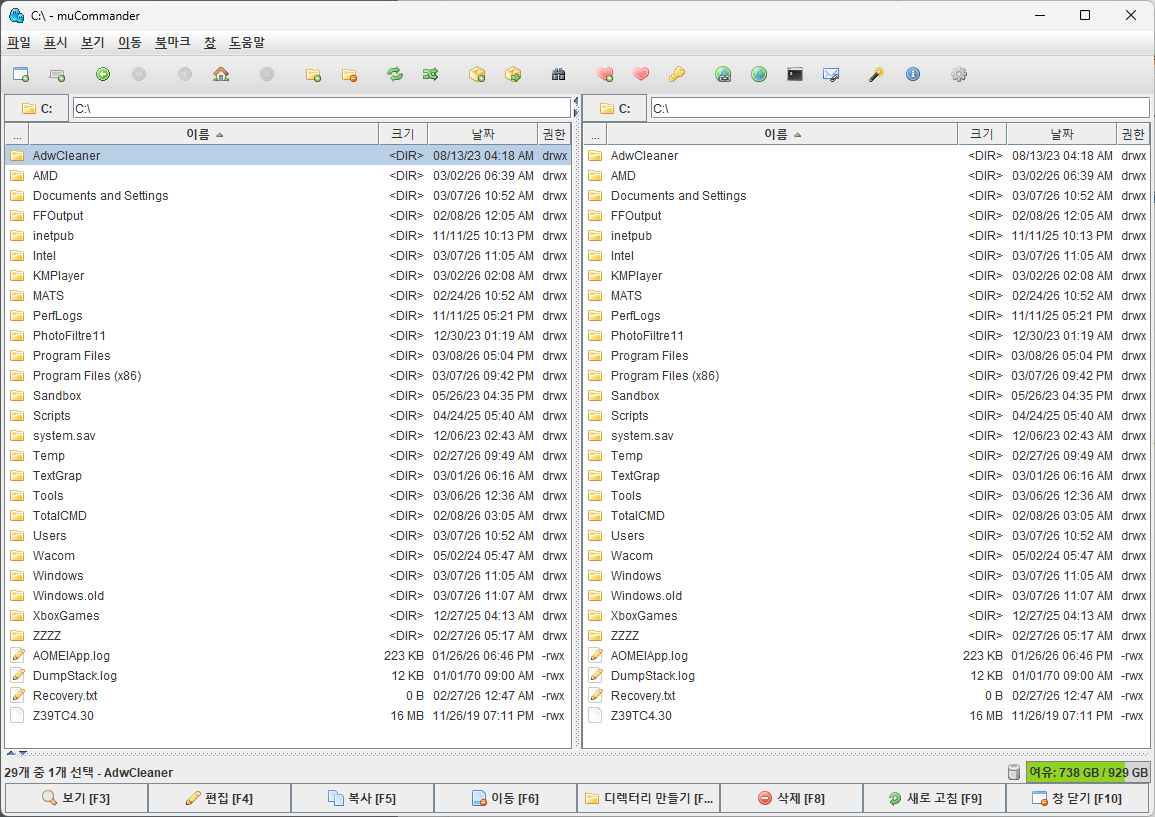Open the 도움말 menu
Screen dimensions: 1155x817
[247, 43]
